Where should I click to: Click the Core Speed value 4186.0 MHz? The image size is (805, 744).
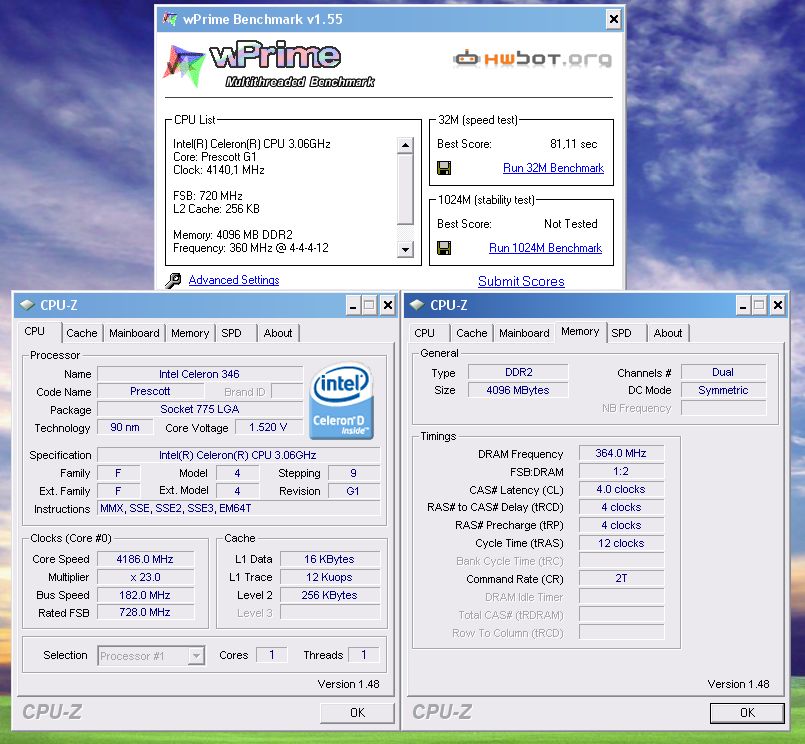pyautogui.click(x=145, y=559)
